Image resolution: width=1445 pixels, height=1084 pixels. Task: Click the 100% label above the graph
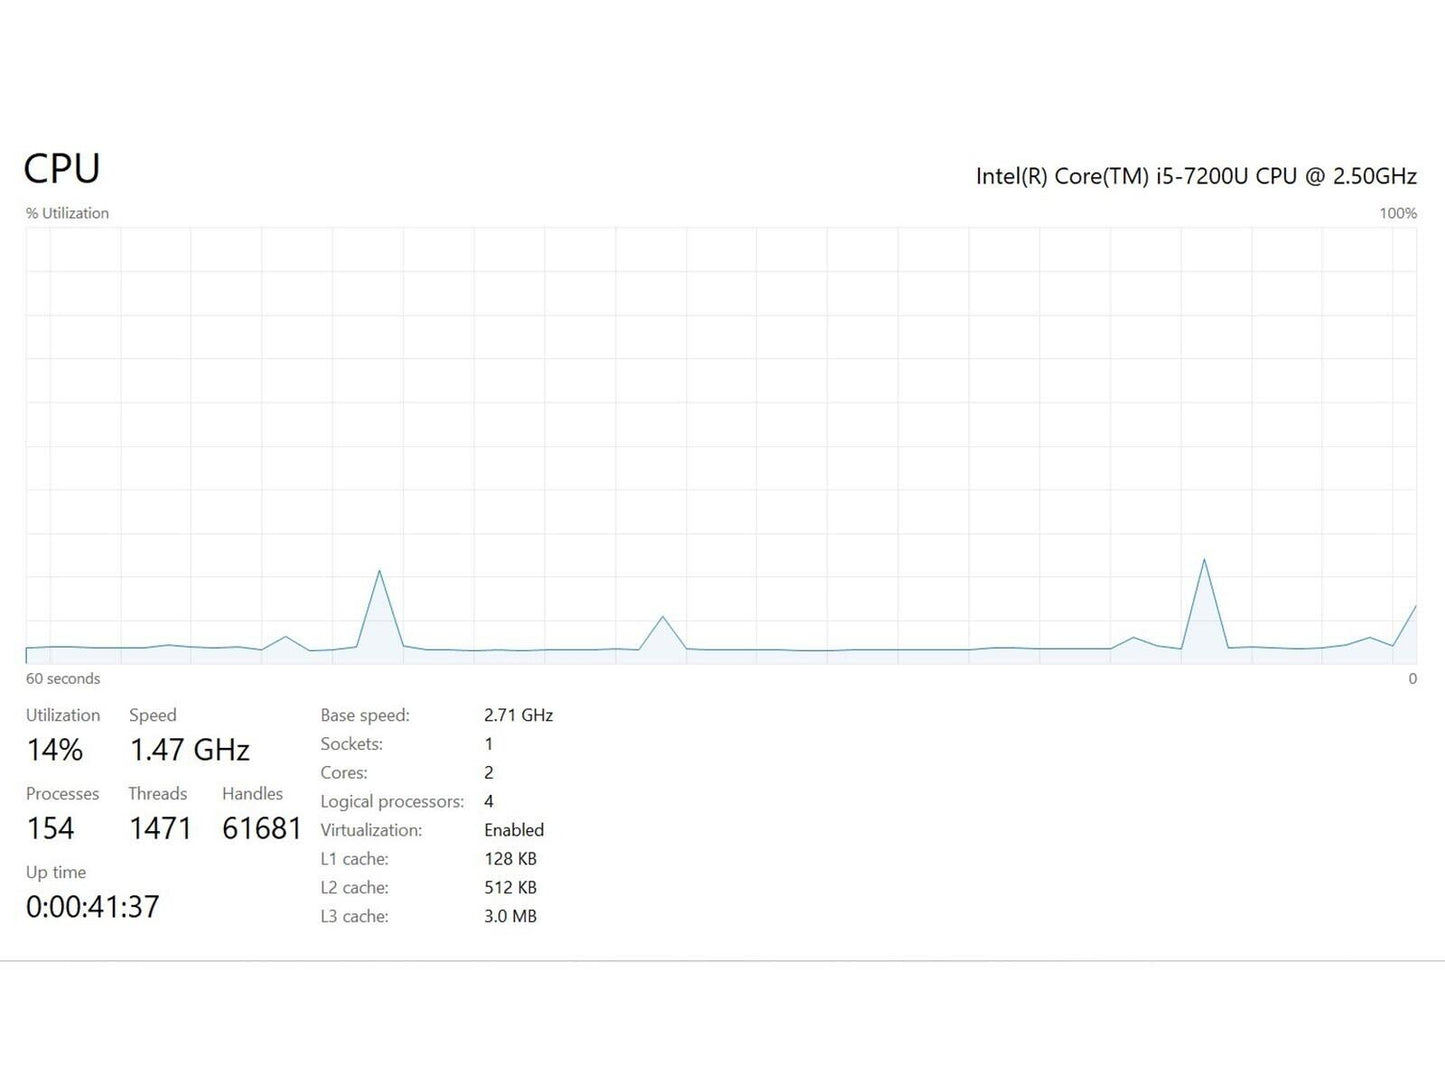click(x=1397, y=213)
